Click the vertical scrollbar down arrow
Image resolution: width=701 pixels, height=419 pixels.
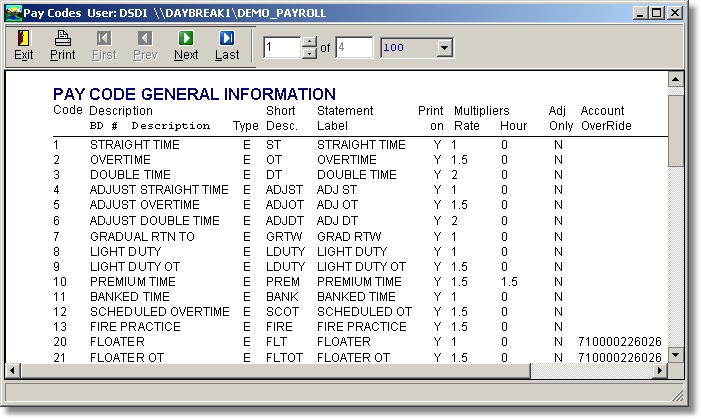pos(675,354)
